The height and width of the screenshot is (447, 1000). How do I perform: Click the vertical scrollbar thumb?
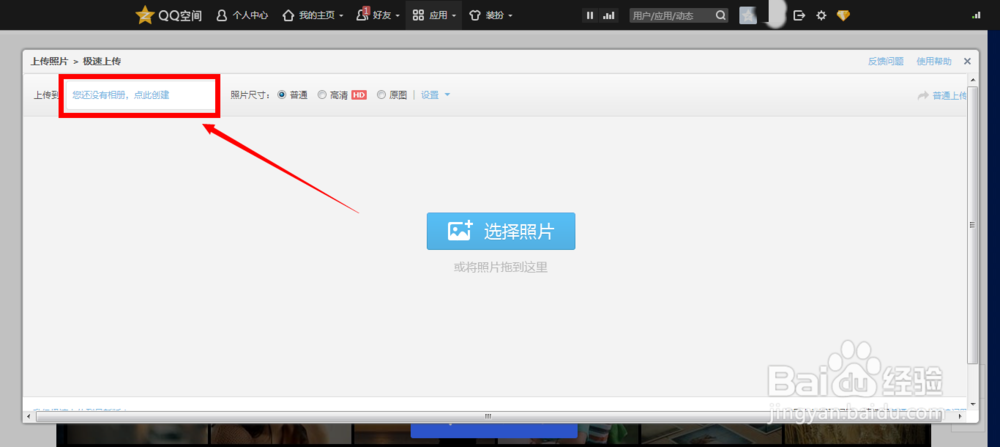(x=973, y=224)
